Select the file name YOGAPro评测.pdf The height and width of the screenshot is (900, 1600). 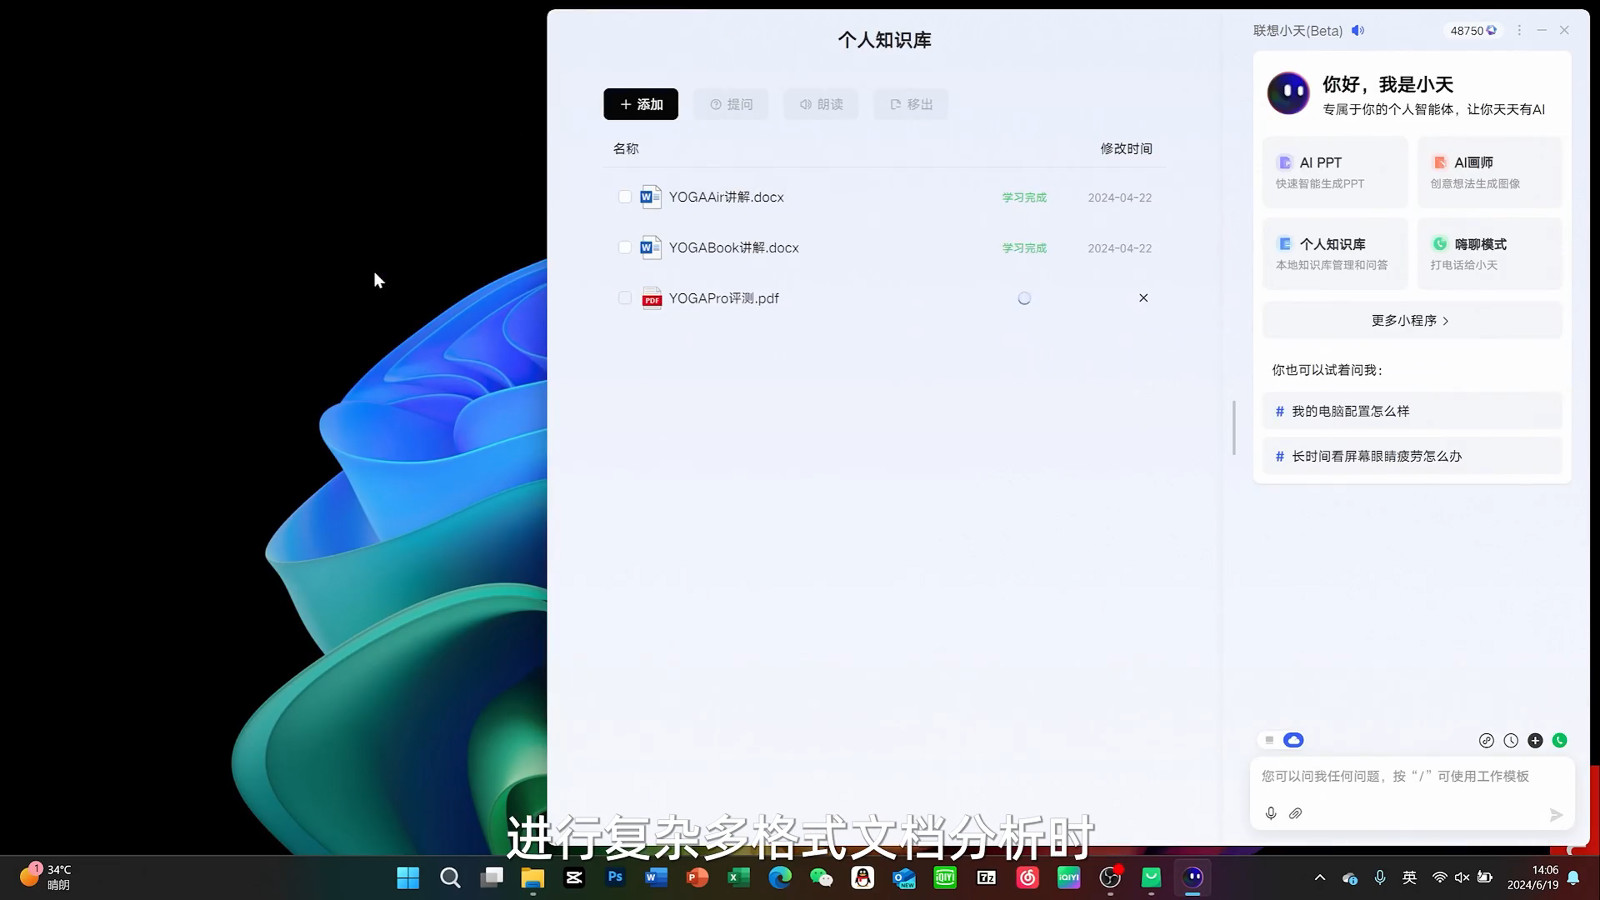(724, 298)
